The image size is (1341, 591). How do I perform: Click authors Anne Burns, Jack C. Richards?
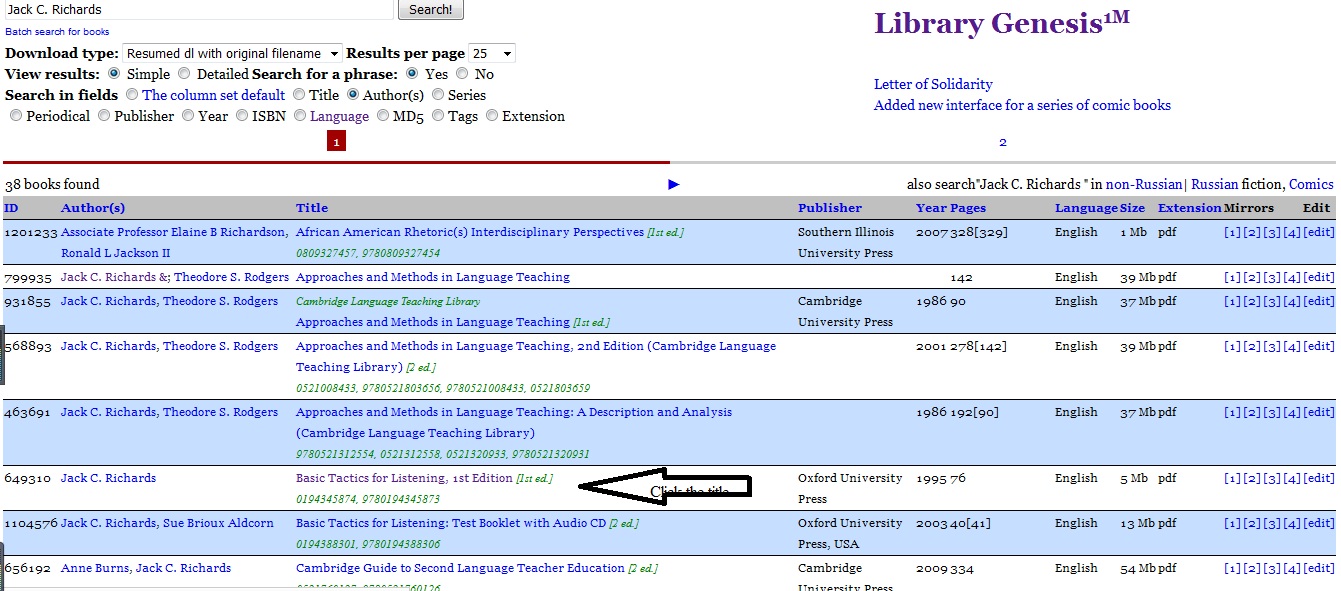(x=146, y=568)
